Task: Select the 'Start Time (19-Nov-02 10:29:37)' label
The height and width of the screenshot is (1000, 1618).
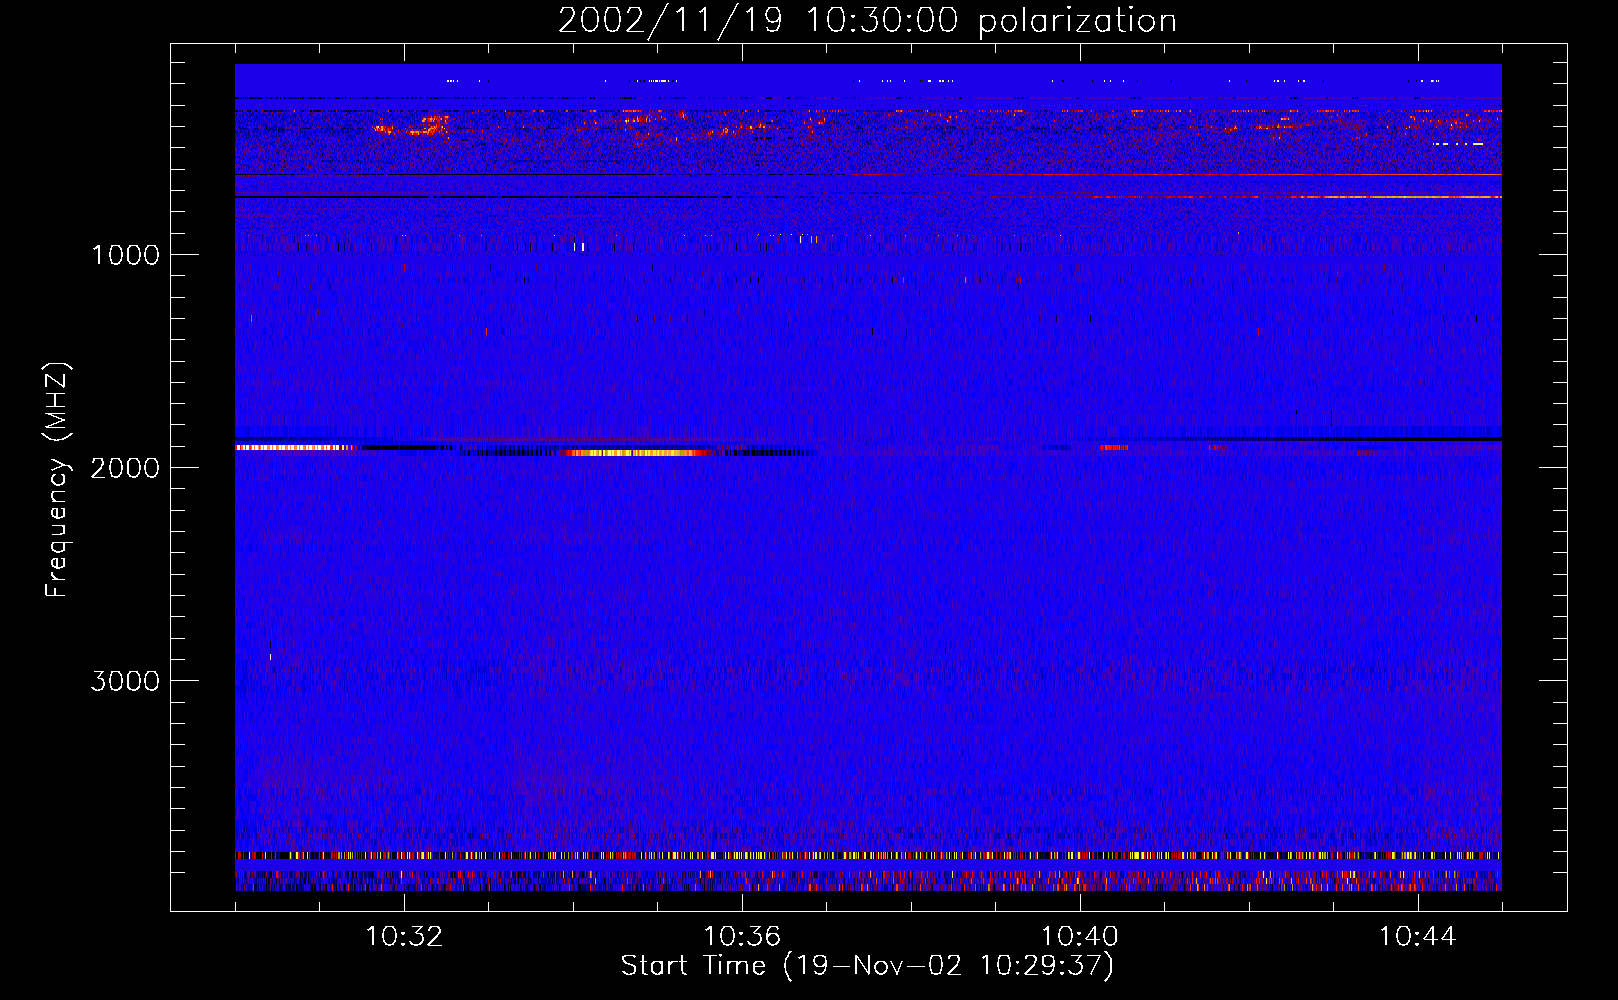Action: point(867,966)
